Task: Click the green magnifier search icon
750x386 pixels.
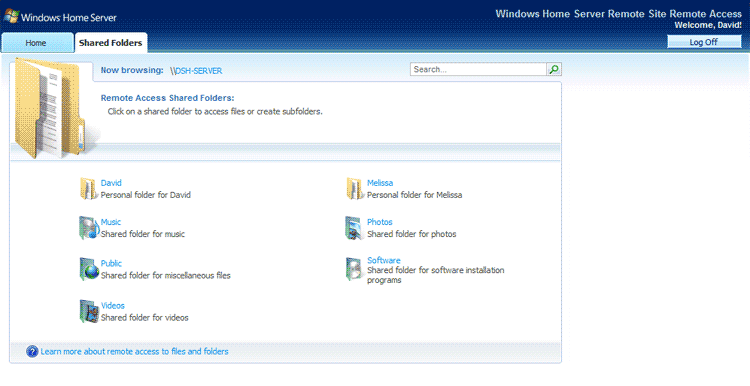Action: coord(554,69)
